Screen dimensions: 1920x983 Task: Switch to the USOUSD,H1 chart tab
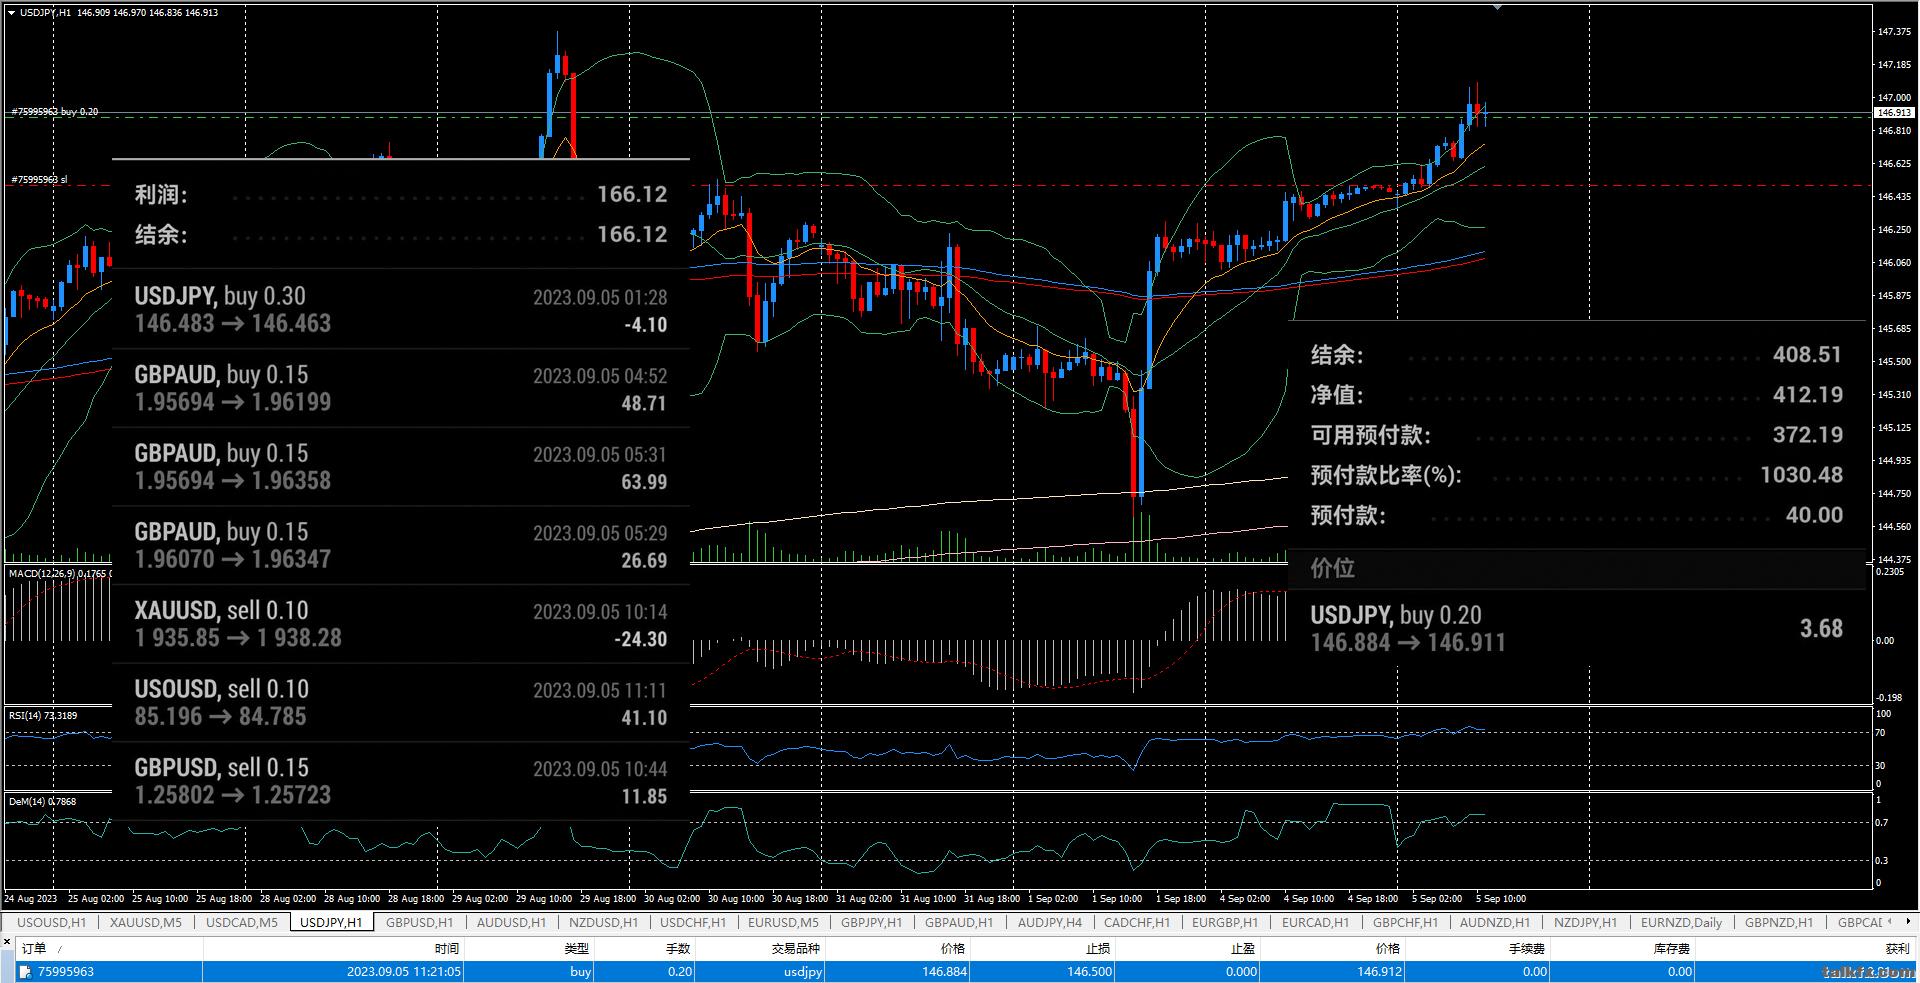(52, 922)
